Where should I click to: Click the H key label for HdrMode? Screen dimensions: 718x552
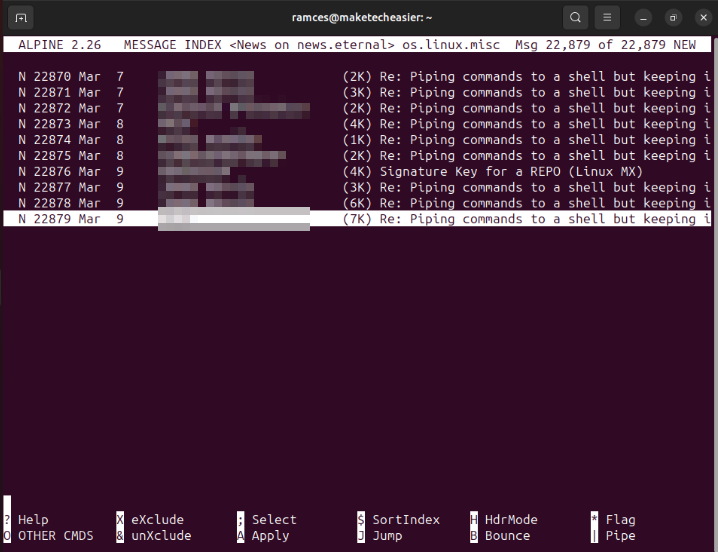tap(473, 519)
